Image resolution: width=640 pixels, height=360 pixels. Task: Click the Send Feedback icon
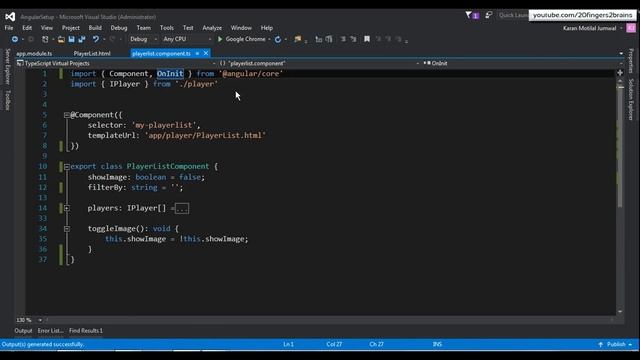click(489, 15)
